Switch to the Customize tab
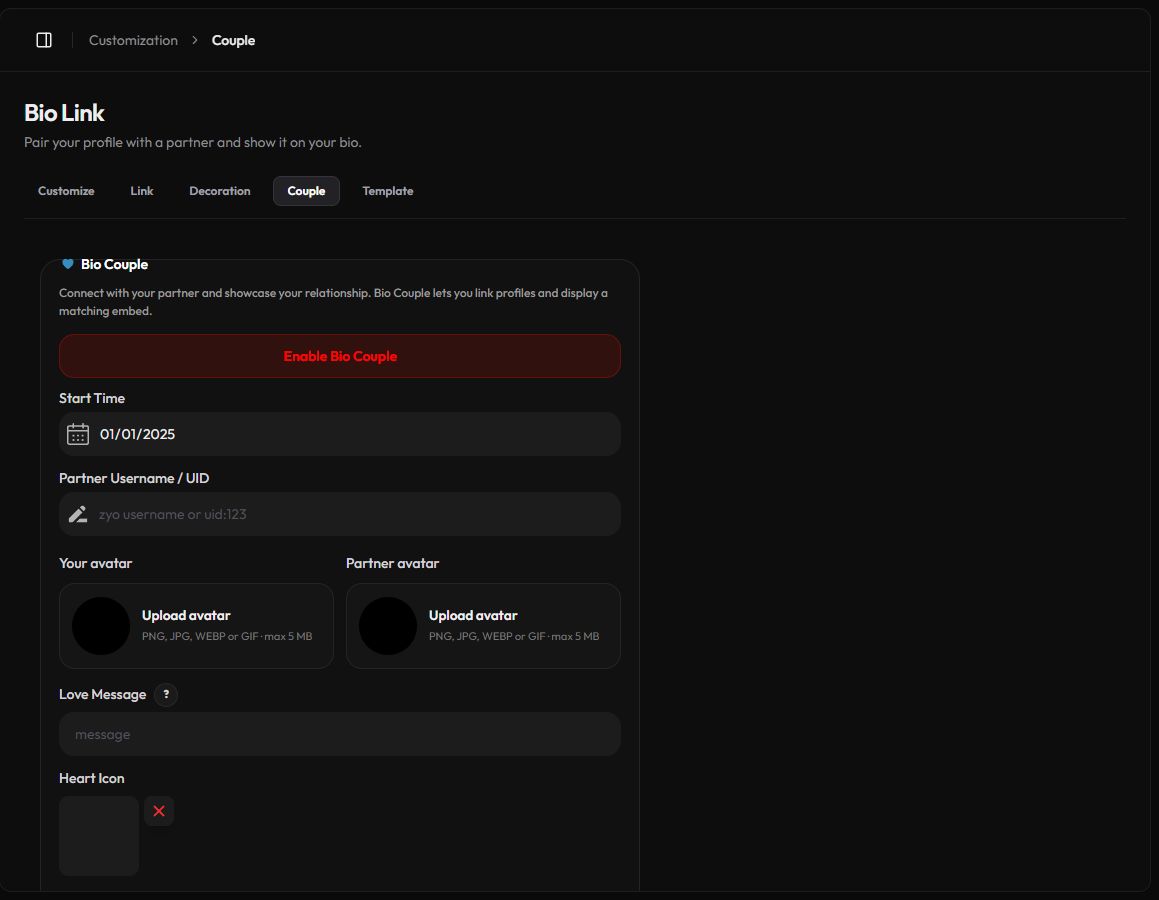 click(66, 191)
